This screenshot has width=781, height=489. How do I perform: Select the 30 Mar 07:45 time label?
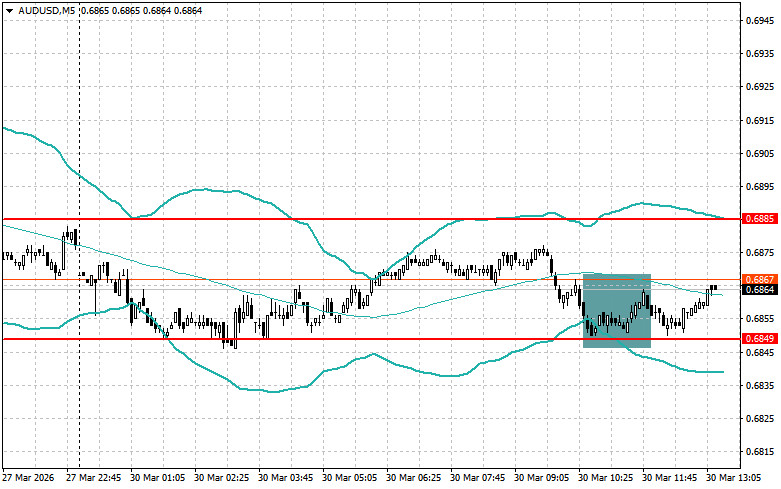click(x=477, y=478)
